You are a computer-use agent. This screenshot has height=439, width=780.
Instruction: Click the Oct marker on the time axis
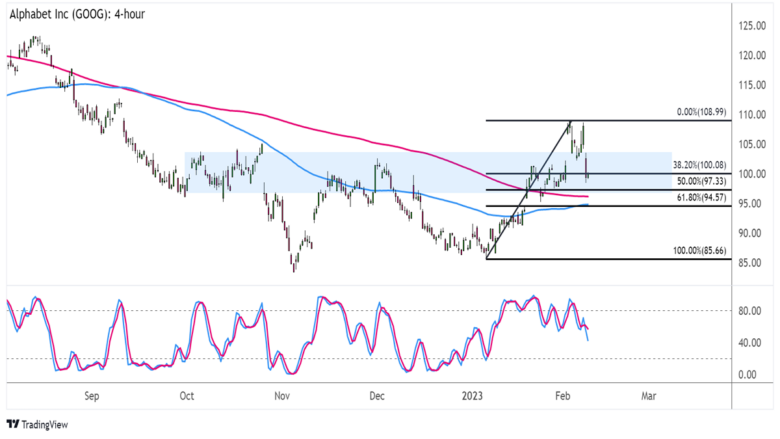coord(187,396)
